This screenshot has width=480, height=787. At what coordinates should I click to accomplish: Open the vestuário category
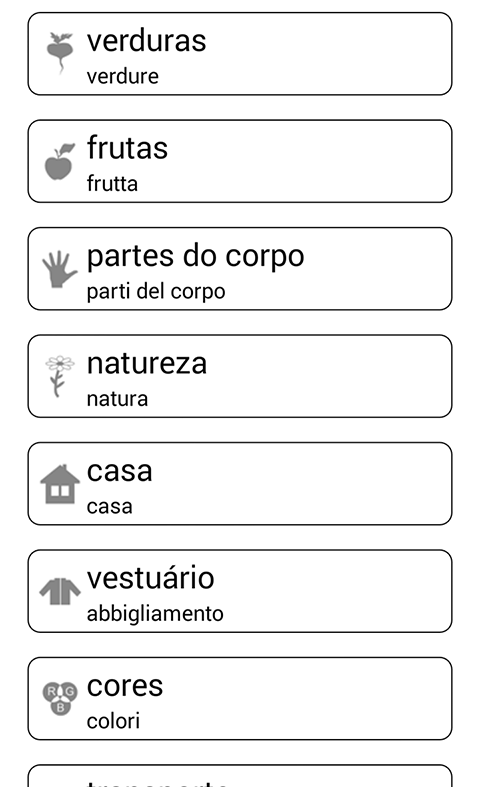[240, 591]
